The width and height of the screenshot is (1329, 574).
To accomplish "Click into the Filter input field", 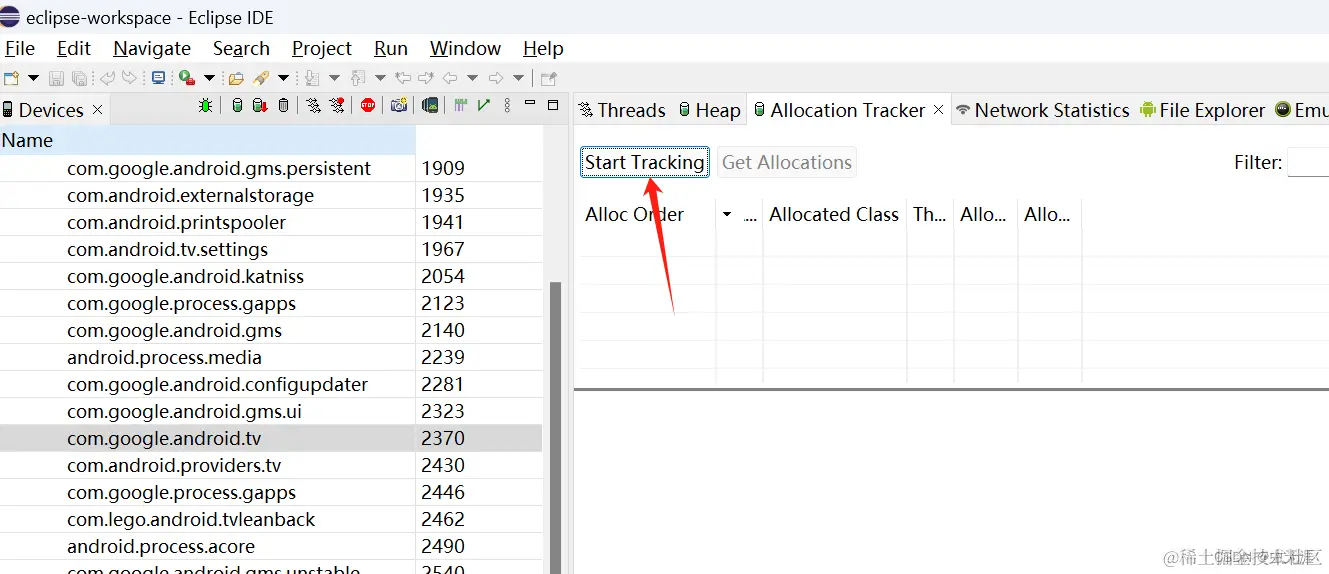I will tap(1308, 162).
